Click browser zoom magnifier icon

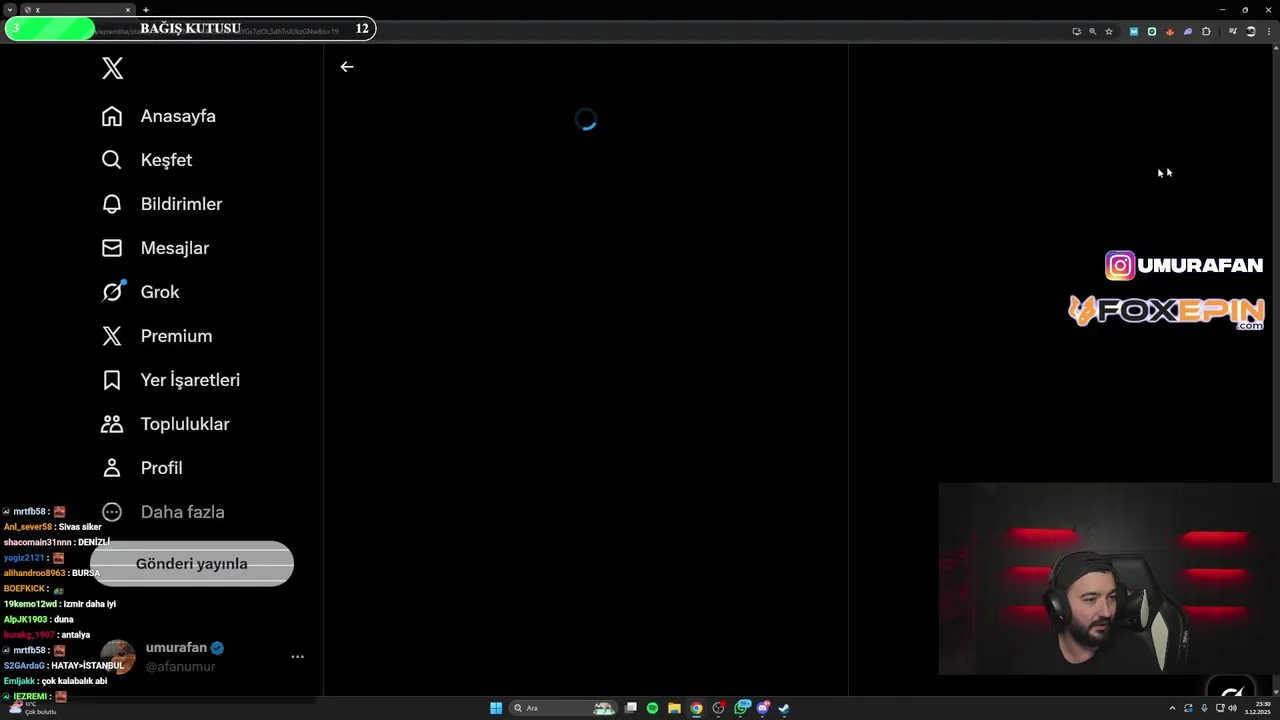tap(1092, 32)
